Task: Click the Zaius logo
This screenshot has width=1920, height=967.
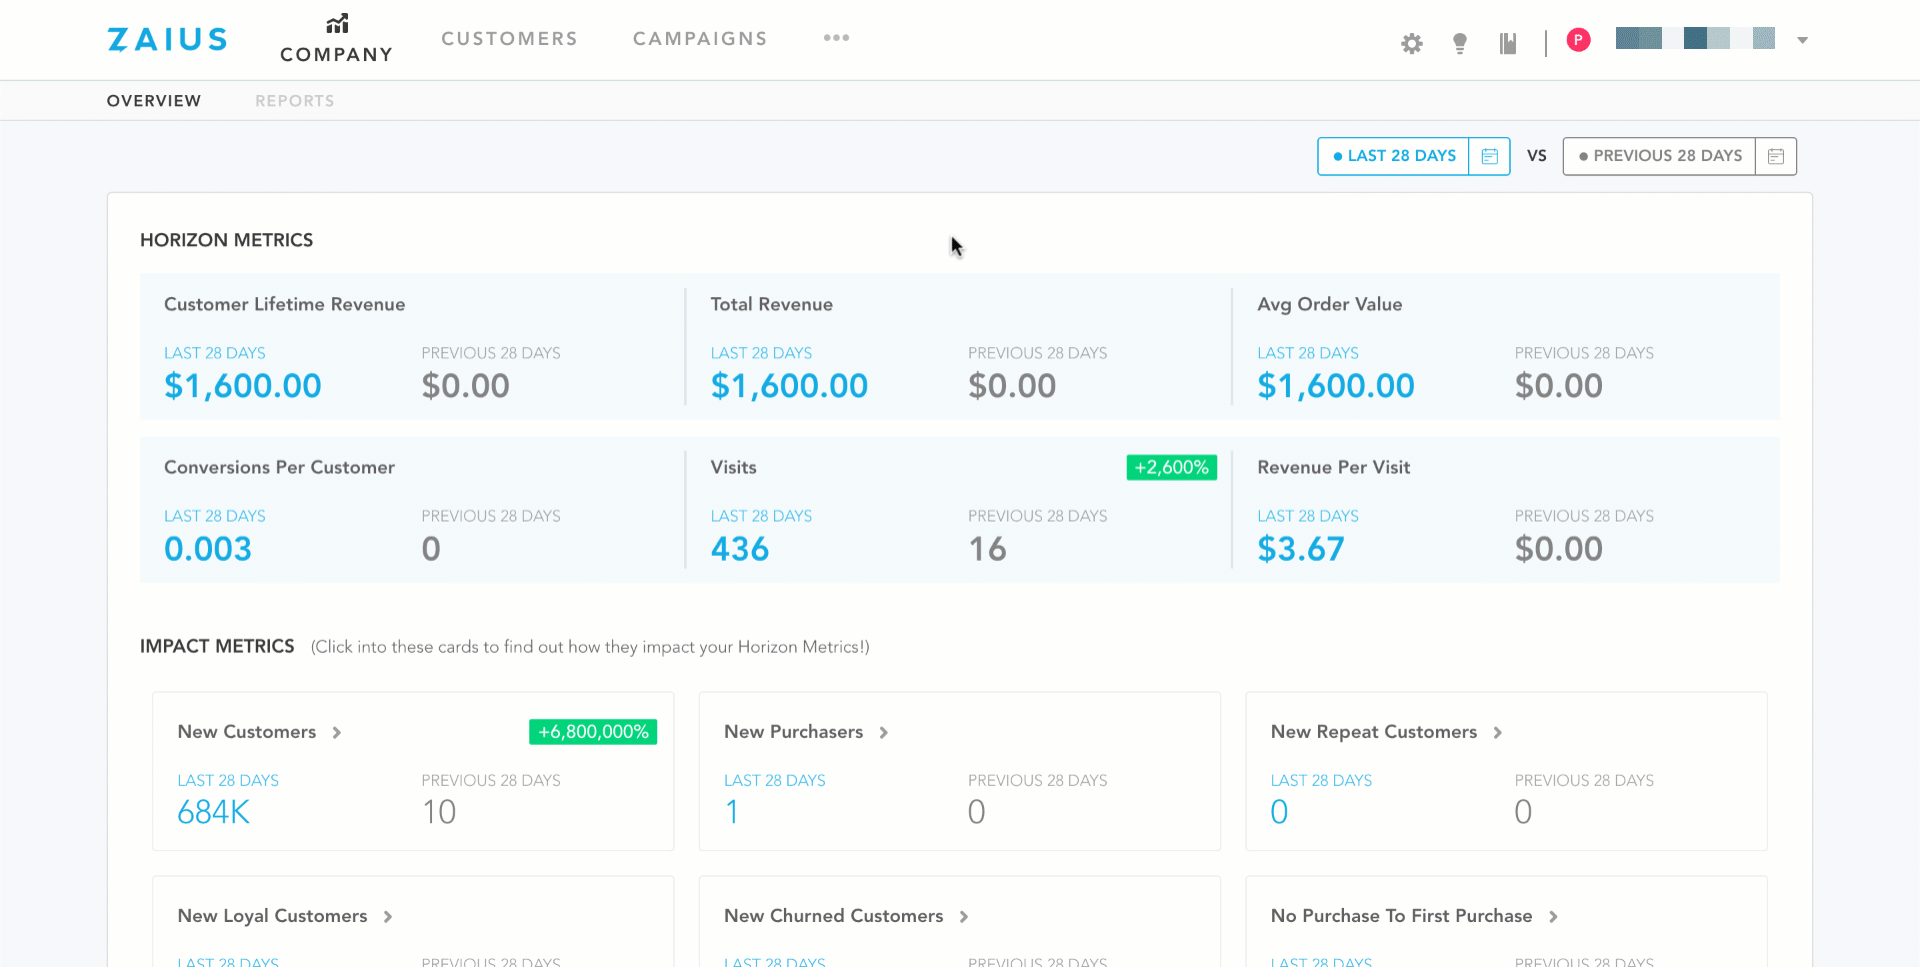Action: point(167,39)
